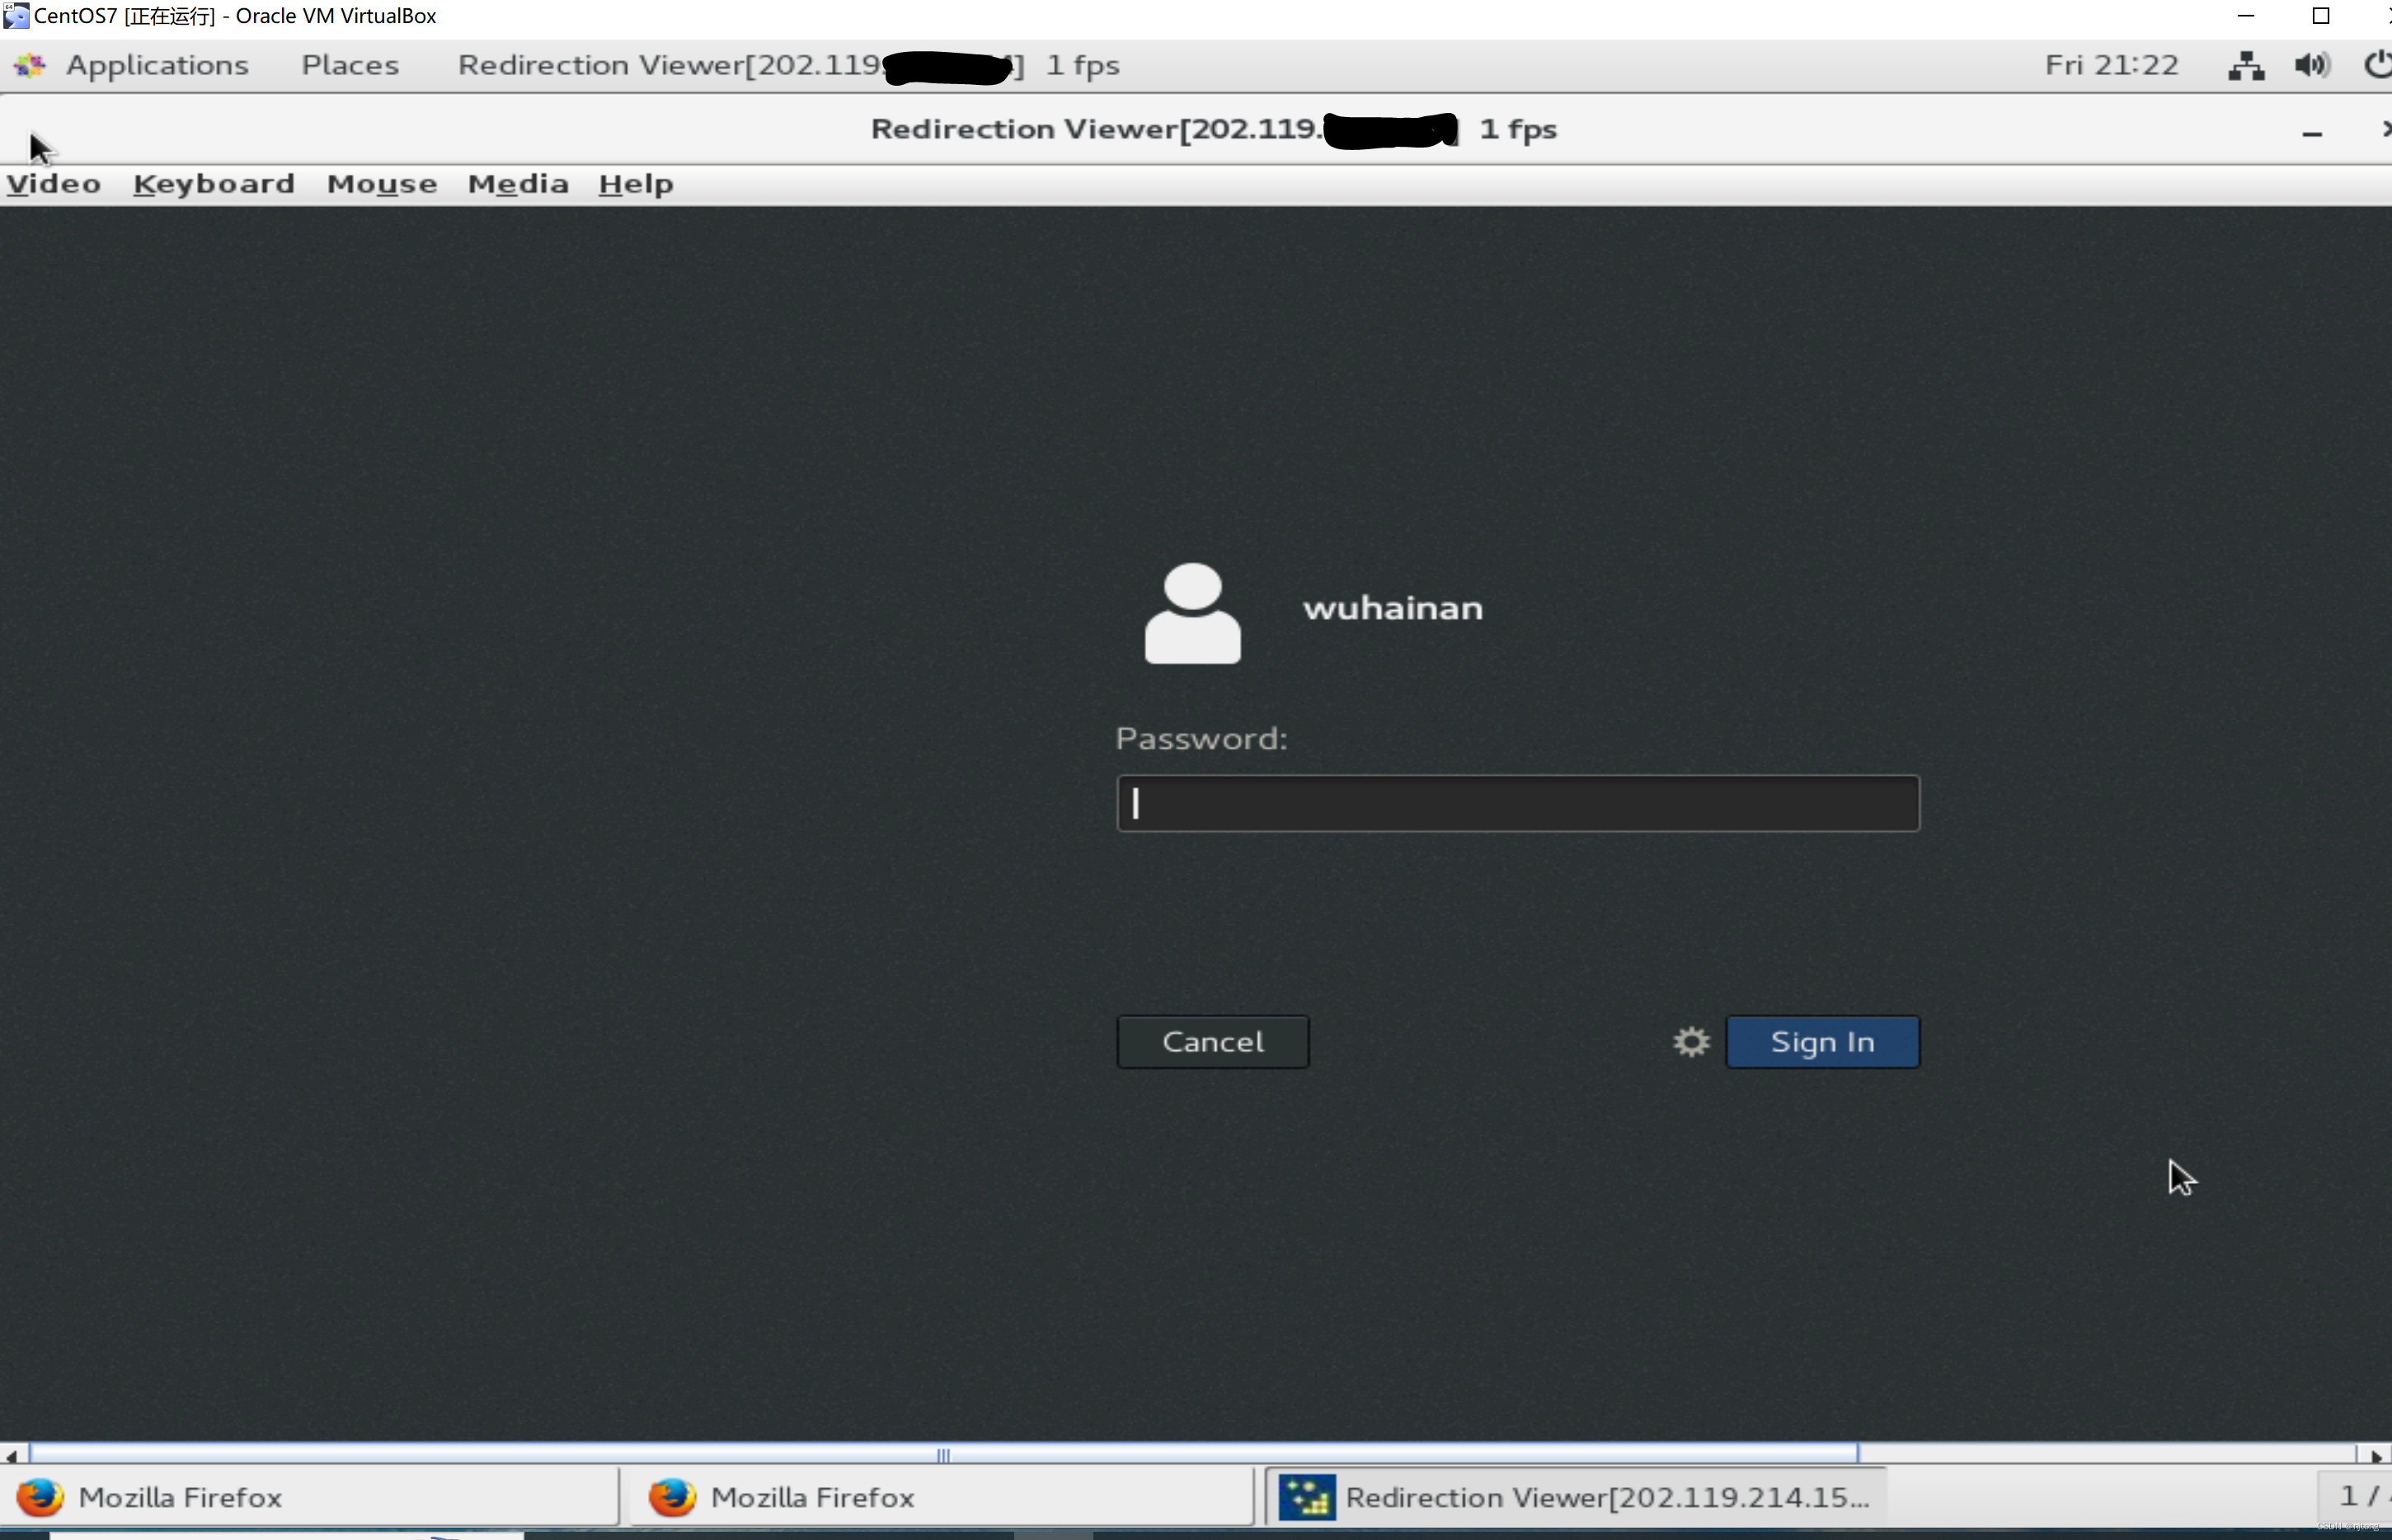The width and height of the screenshot is (2392, 1540).
Task: Open the Help menu
Action: pyautogui.click(x=636, y=184)
